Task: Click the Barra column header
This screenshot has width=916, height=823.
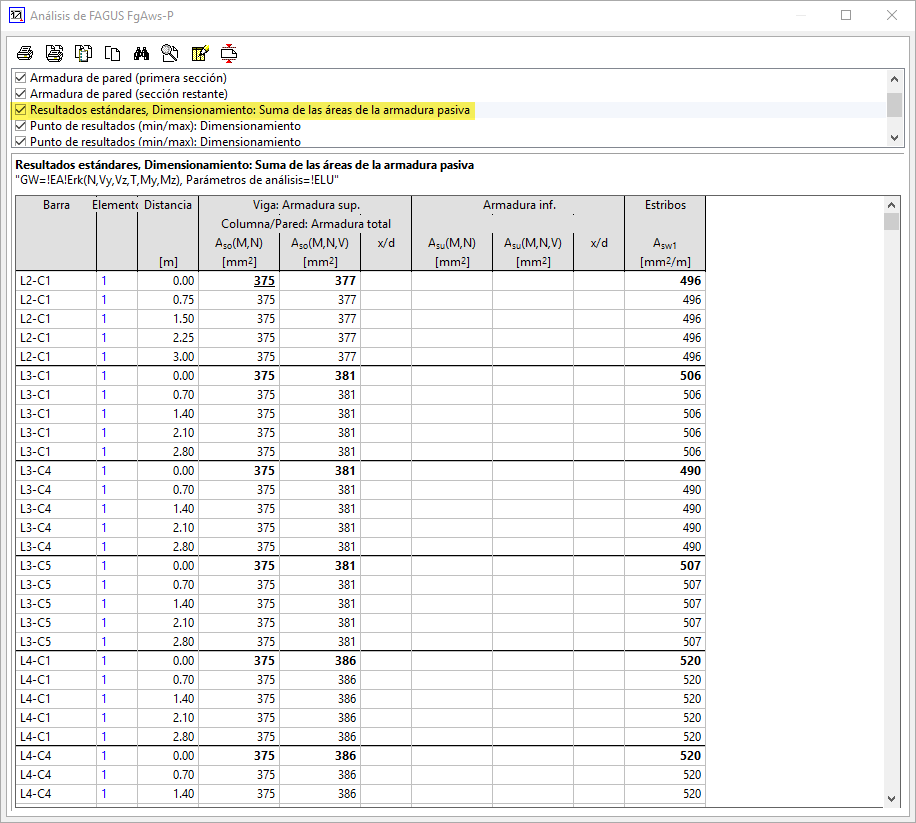Action: tap(56, 205)
